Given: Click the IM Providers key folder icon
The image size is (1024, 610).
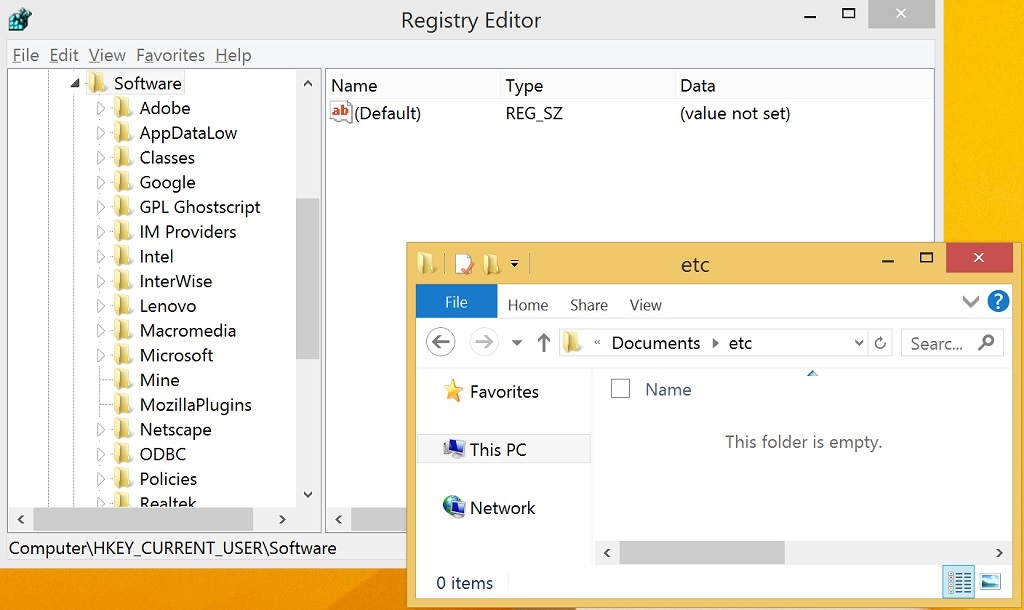Looking at the screenshot, I should 123,232.
